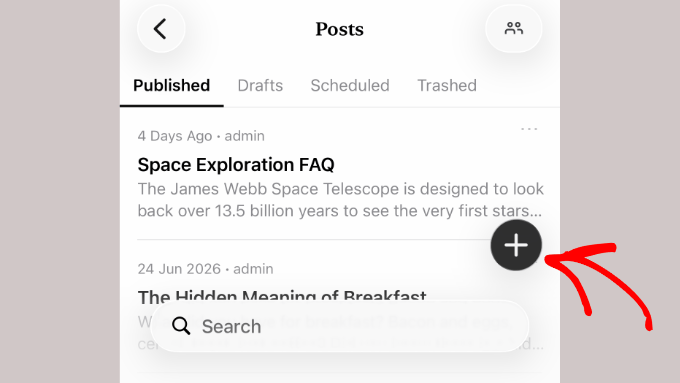Click the admin author beside 4 Days Ago
This screenshot has height=383, width=680.
(x=245, y=136)
